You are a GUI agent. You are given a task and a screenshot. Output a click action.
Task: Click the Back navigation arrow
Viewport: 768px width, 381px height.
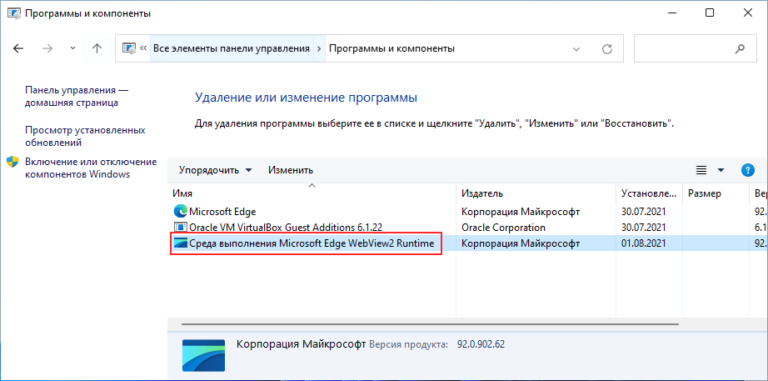18,48
